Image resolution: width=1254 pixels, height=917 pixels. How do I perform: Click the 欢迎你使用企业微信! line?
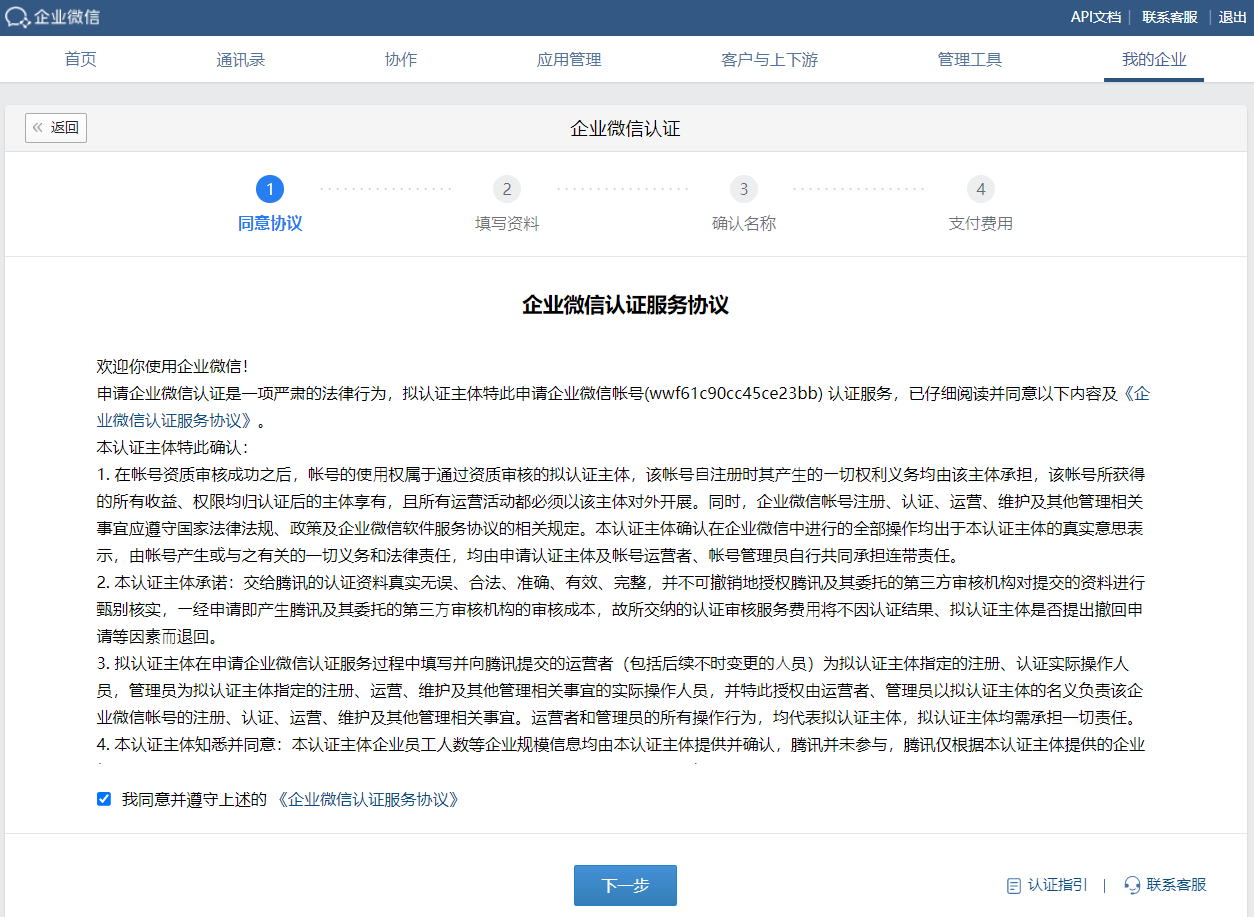click(x=172, y=366)
